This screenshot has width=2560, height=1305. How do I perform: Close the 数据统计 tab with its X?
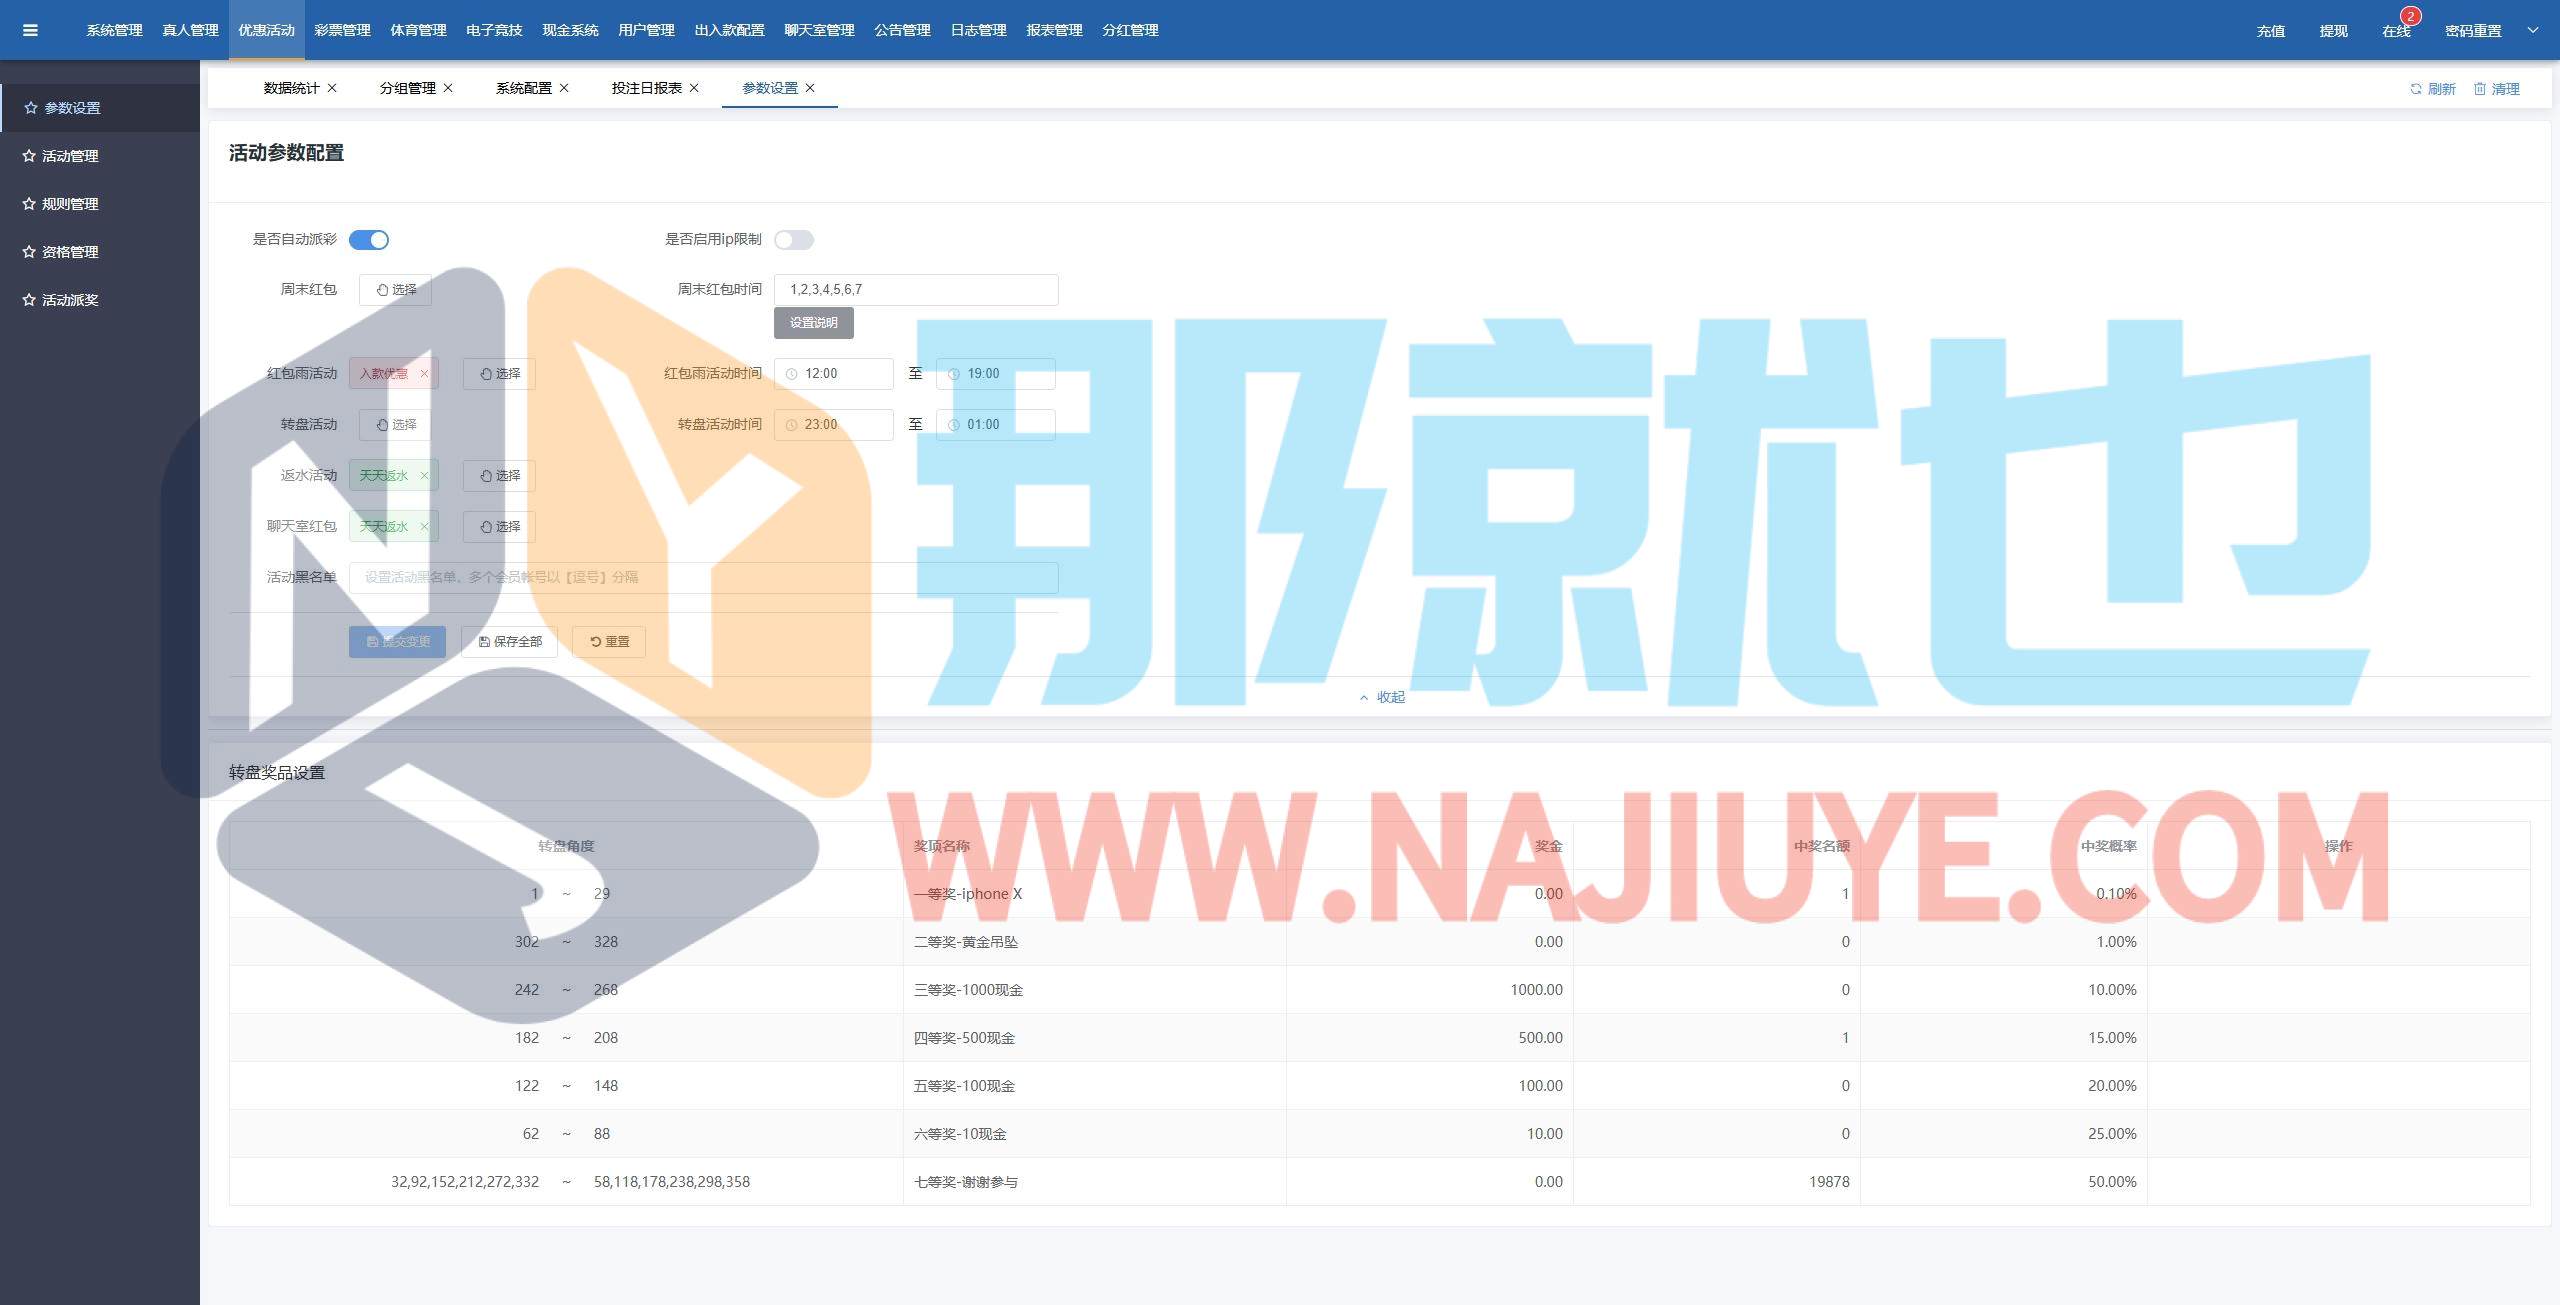332,88
